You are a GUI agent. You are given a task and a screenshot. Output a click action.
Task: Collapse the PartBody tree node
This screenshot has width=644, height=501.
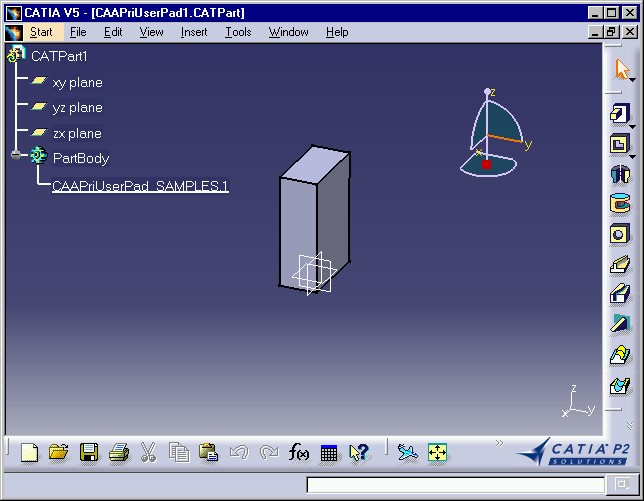(16, 155)
